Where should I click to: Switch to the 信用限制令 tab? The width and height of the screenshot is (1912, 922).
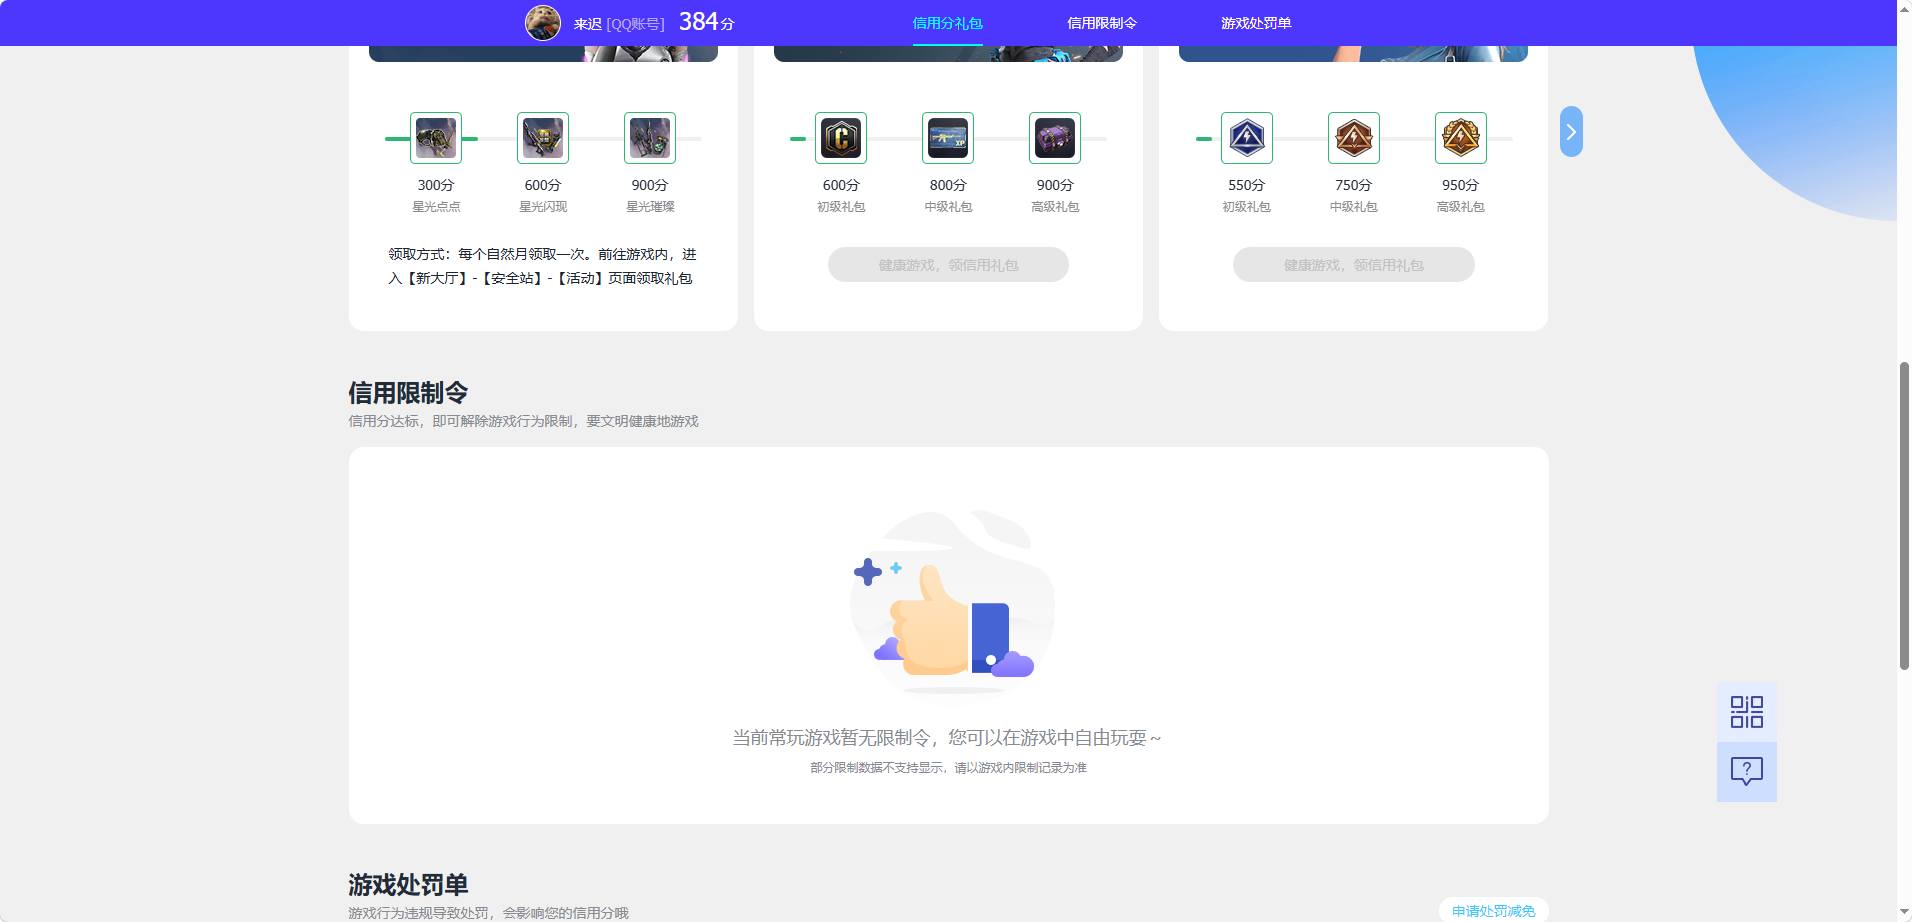tap(1102, 23)
